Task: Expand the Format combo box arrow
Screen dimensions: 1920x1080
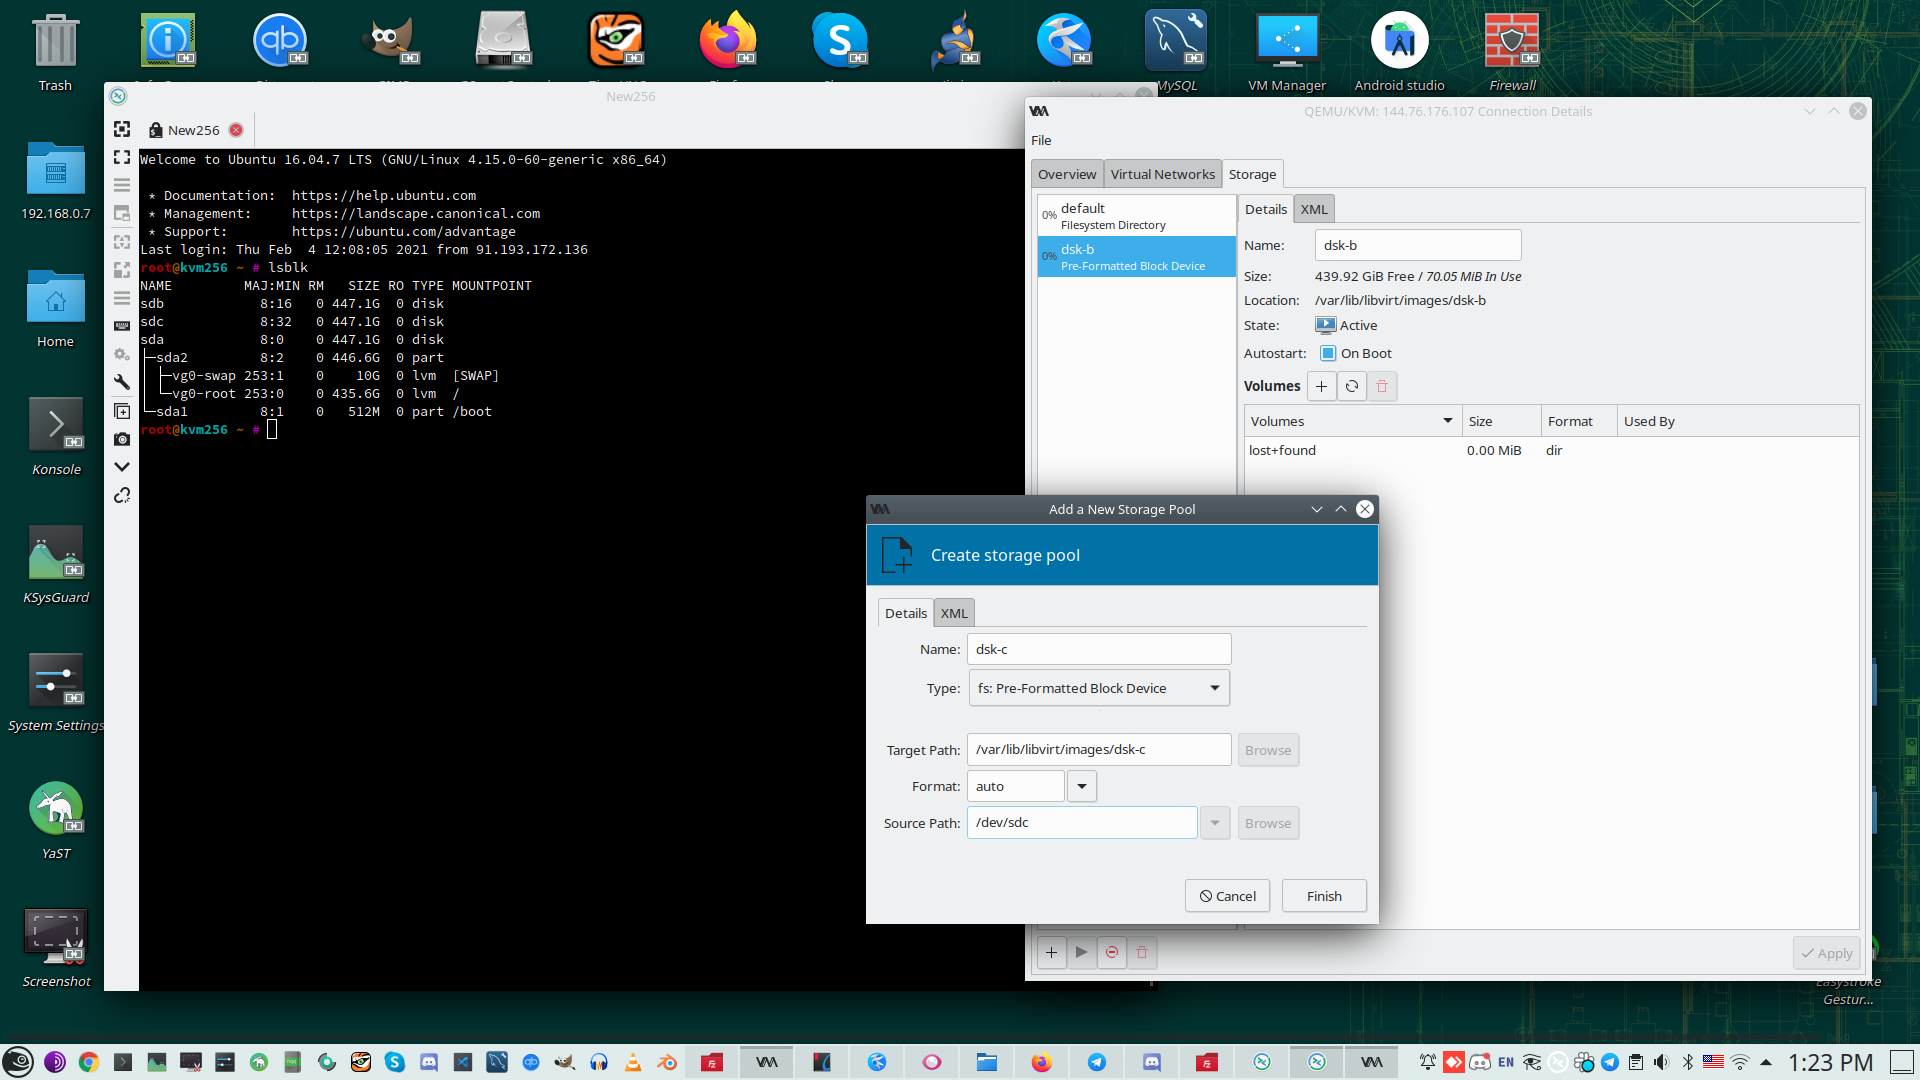Action: coord(1082,787)
